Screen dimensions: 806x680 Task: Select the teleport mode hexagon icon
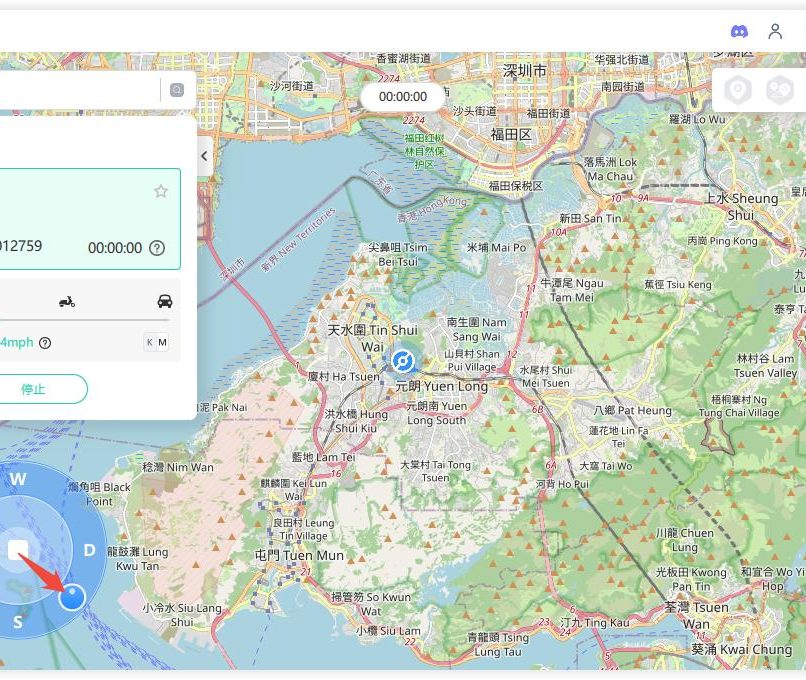[x=738, y=91]
